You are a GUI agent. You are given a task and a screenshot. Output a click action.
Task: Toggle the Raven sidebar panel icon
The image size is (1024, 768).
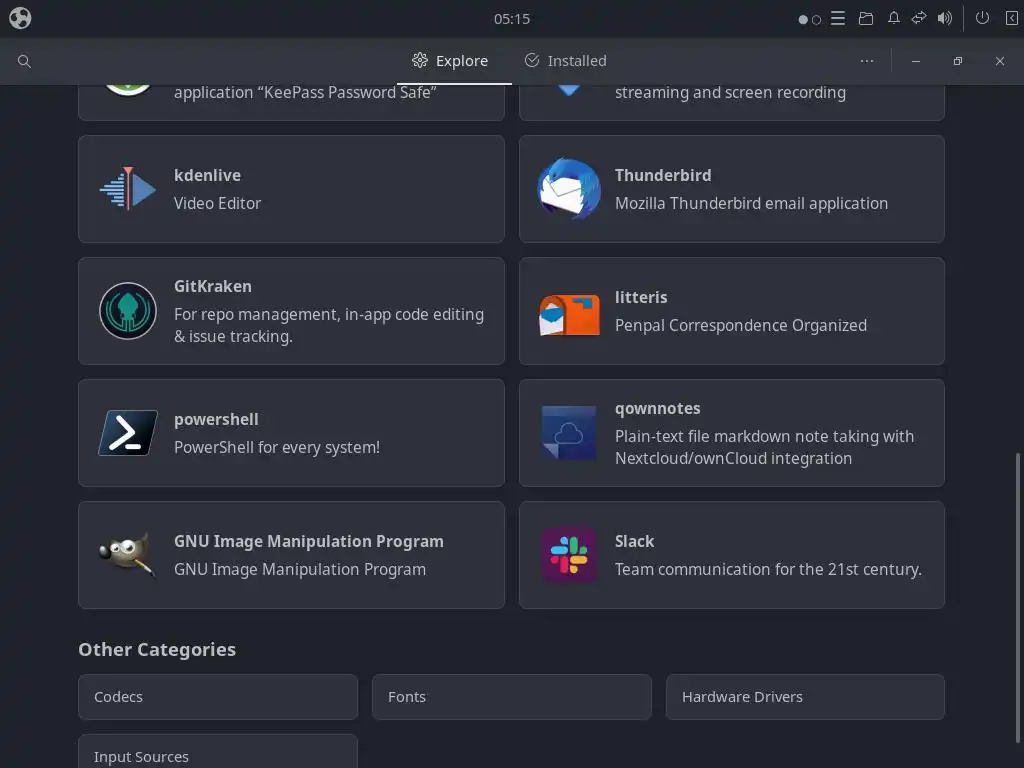click(1011, 18)
